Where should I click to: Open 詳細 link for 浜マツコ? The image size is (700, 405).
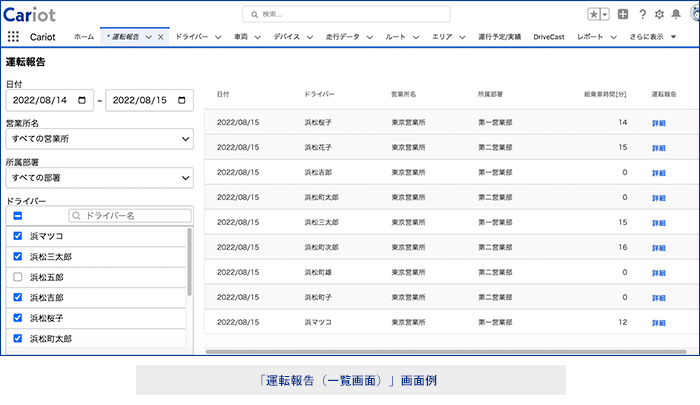[x=658, y=322]
